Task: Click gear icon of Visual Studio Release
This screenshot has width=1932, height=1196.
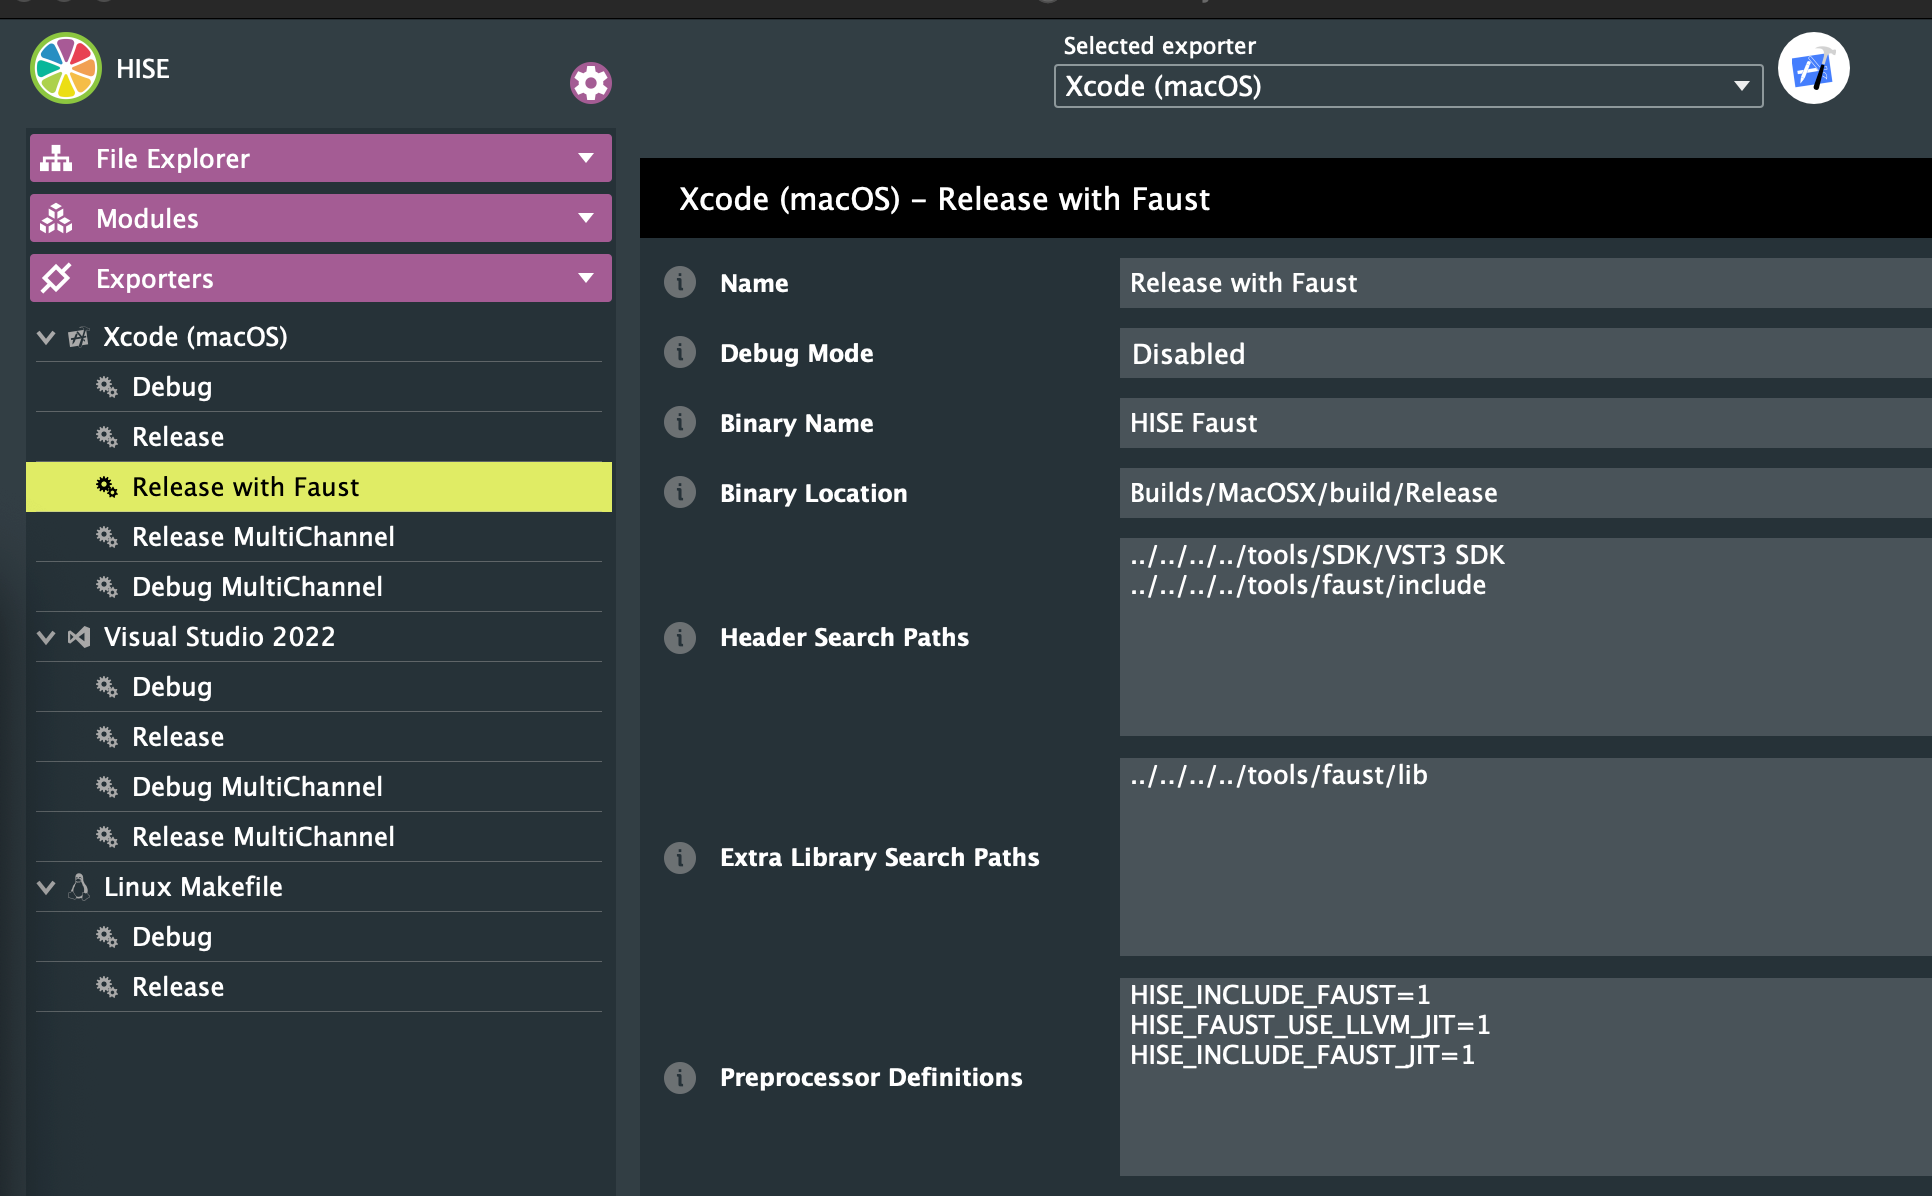Action: [107, 737]
